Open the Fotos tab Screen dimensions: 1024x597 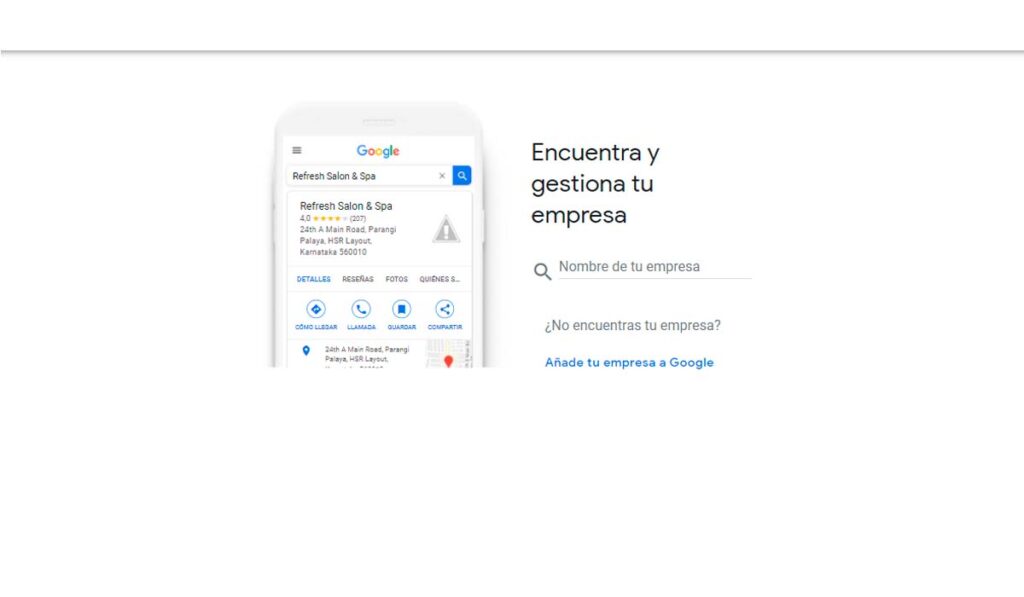tap(396, 279)
